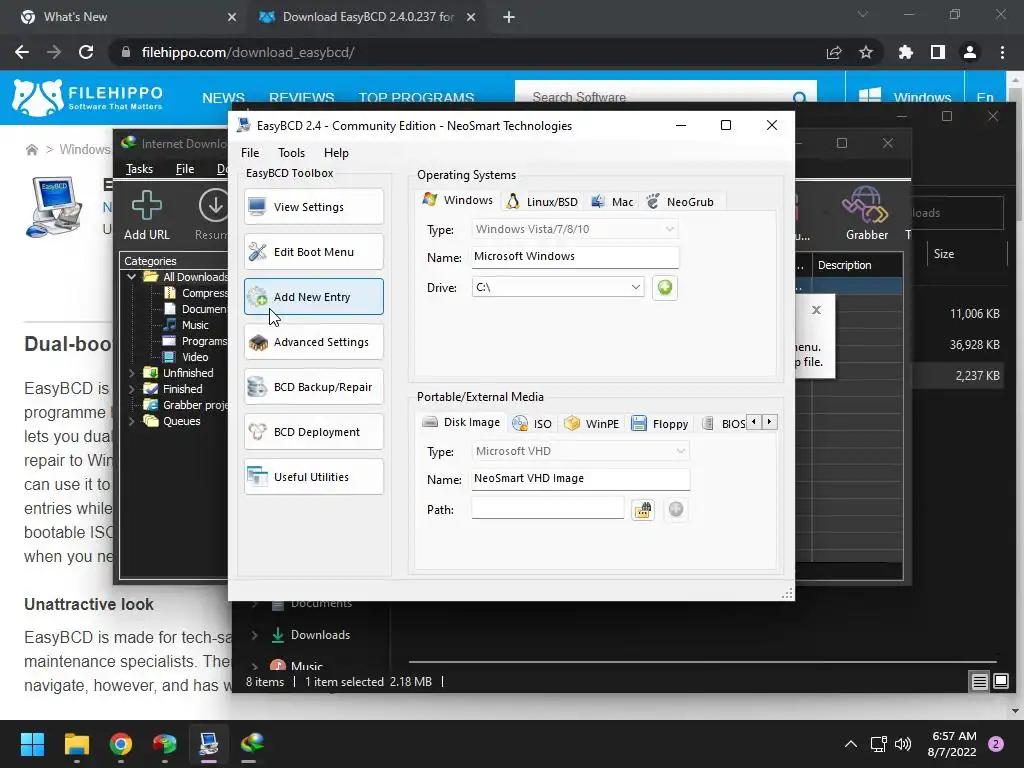The height and width of the screenshot is (768, 1024).
Task: Click the grey add portable media icon
Action: (x=676, y=509)
